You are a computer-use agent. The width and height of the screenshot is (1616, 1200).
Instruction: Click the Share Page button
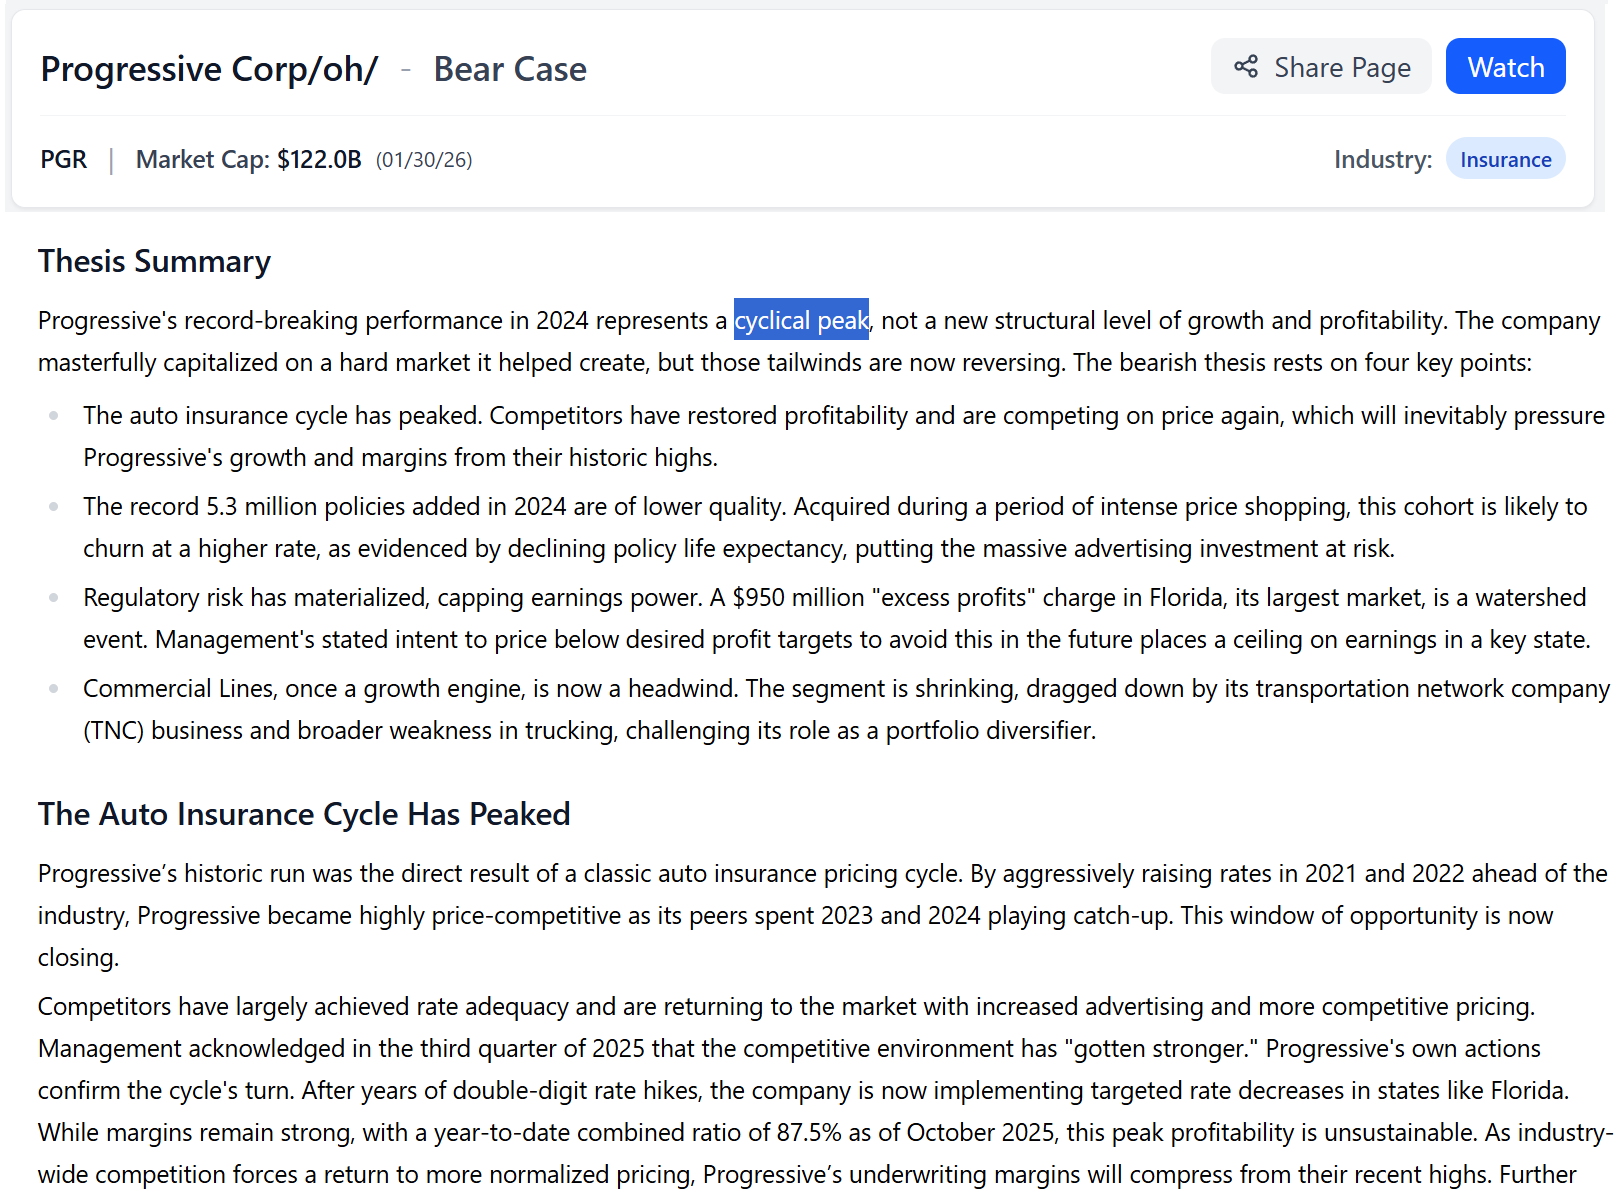pos(1321,66)
